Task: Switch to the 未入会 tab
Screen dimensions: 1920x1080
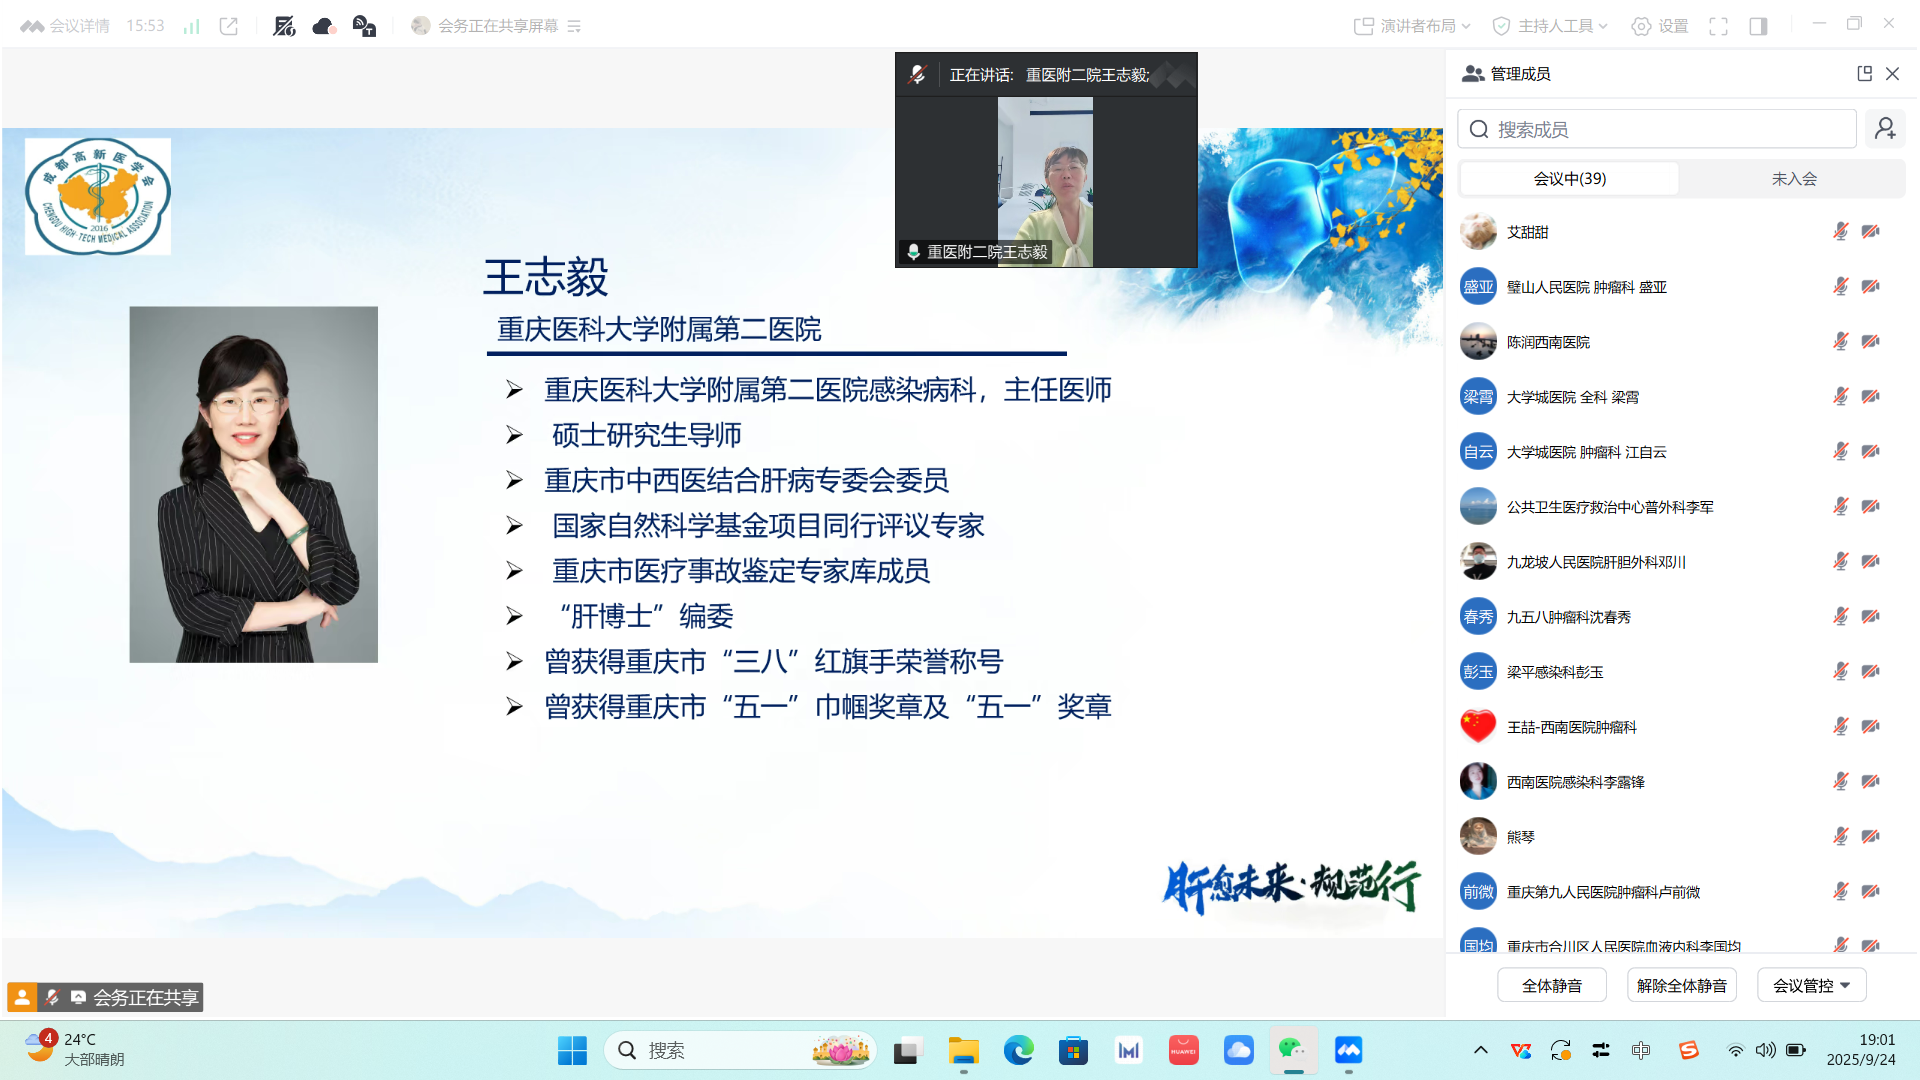Action: pyautogui.click(x=1795, y=178)
